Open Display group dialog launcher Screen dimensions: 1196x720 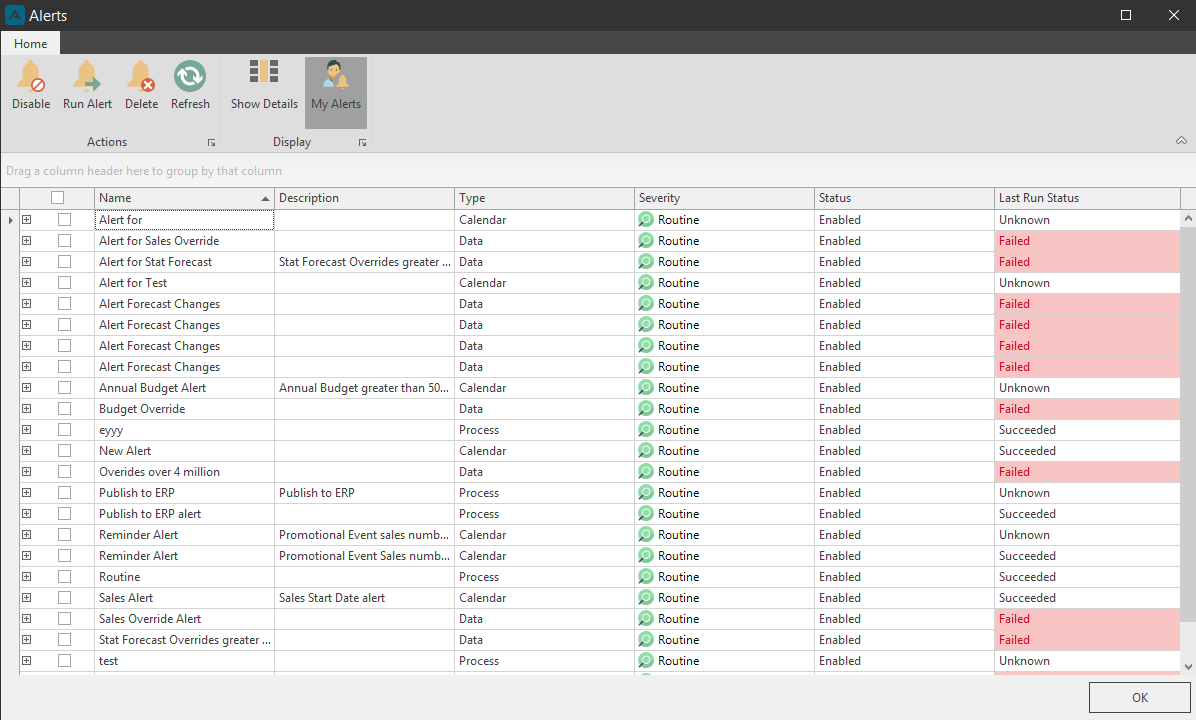coord(362,143)
